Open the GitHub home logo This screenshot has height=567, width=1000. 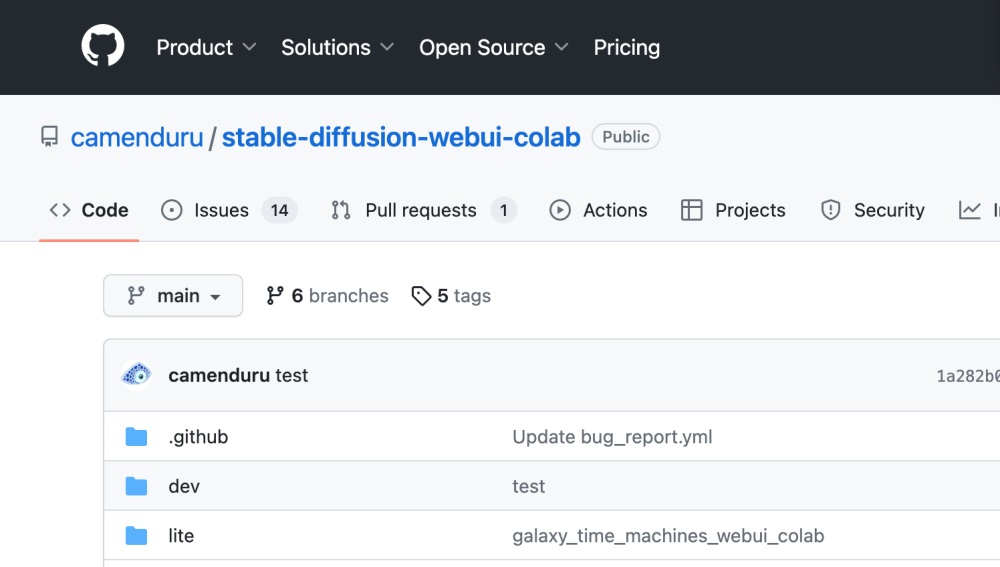103,46
